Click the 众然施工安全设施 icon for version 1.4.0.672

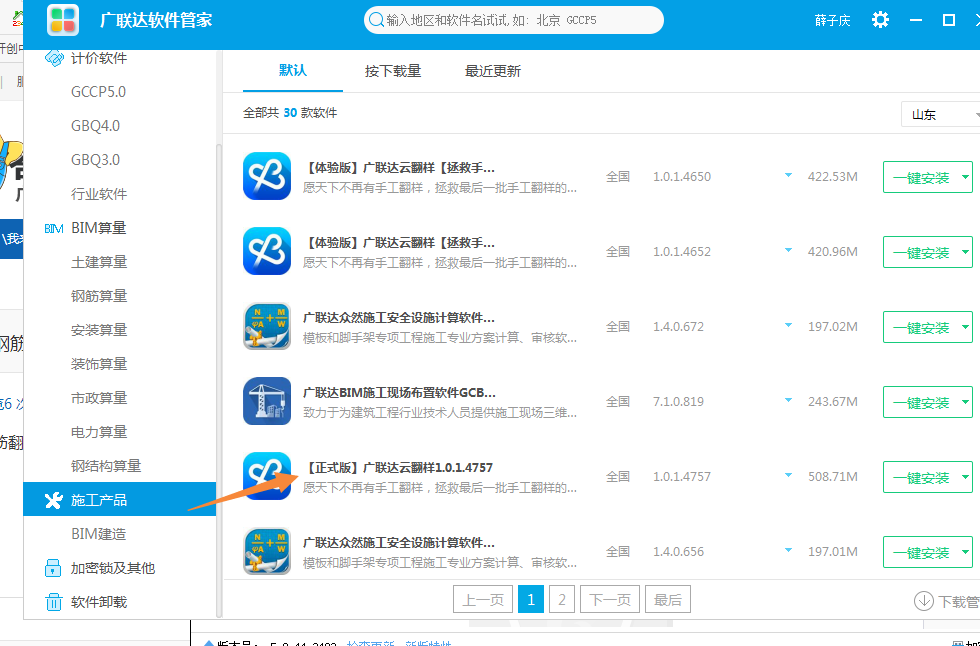pyautogui.click(x=267, y=326)
